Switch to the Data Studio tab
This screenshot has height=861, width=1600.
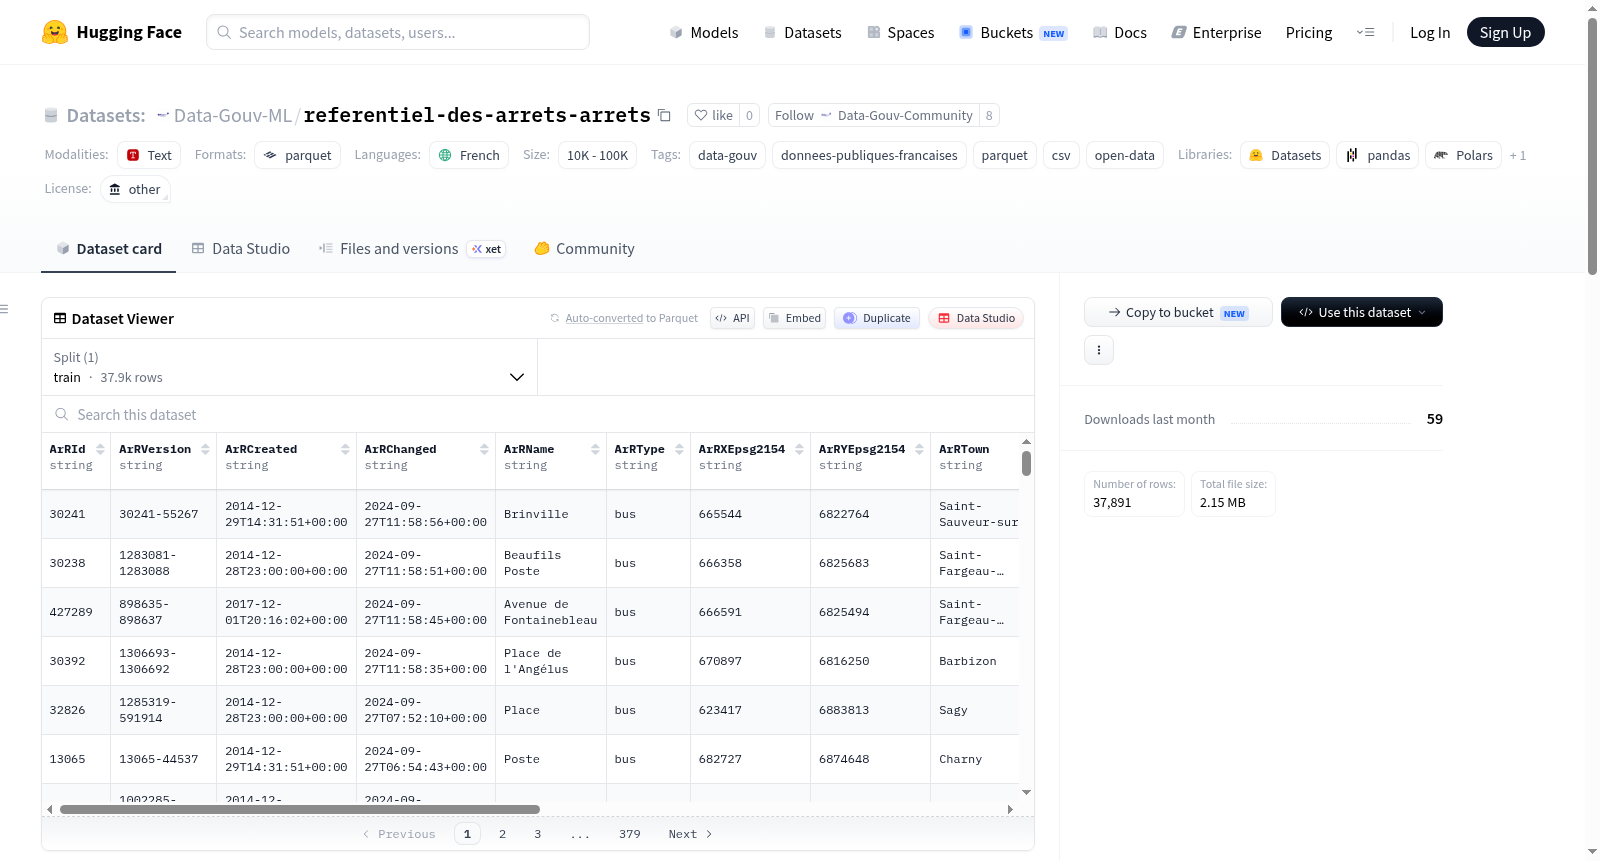(x=240, y=248)
